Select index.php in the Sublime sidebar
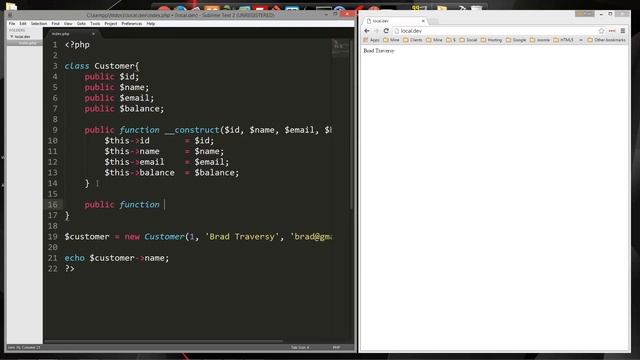 click(27, 43)
